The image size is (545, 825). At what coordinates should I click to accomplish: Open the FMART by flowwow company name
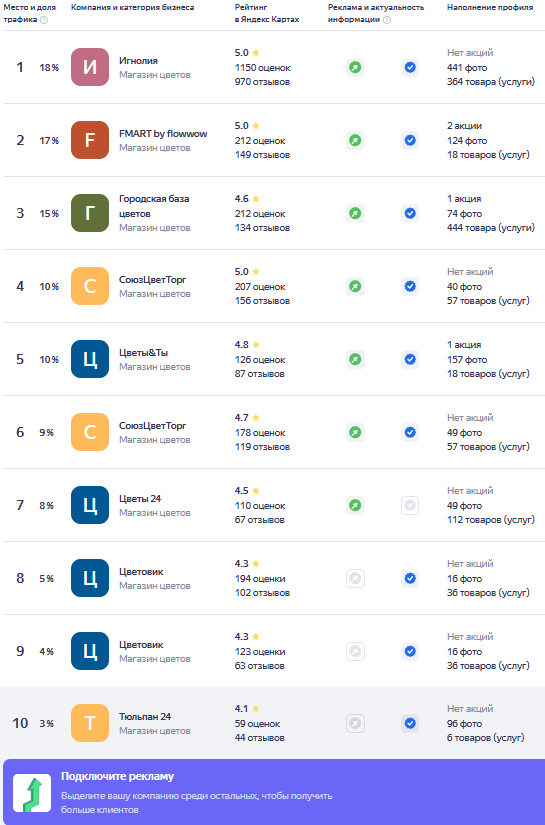[163, 134]
